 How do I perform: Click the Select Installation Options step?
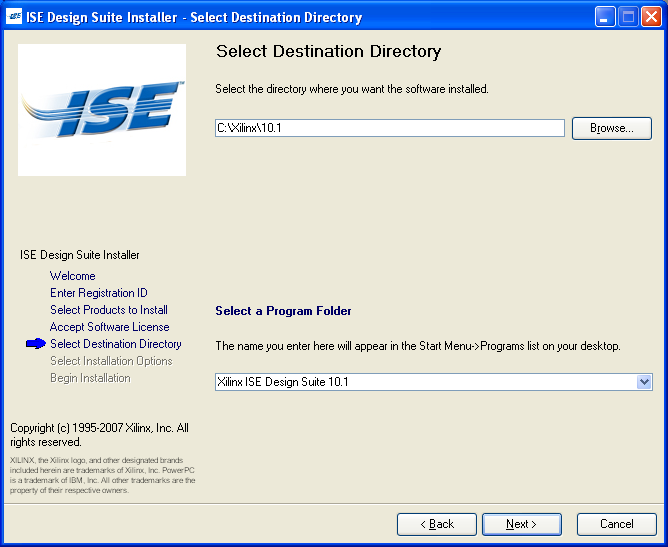coord(111,361)
